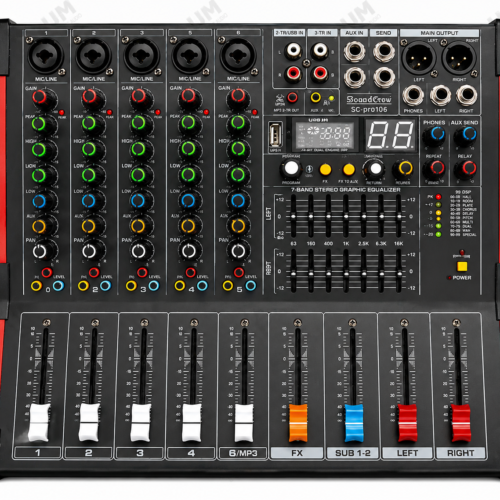Move the channel 1 white fader

(39, 423)
